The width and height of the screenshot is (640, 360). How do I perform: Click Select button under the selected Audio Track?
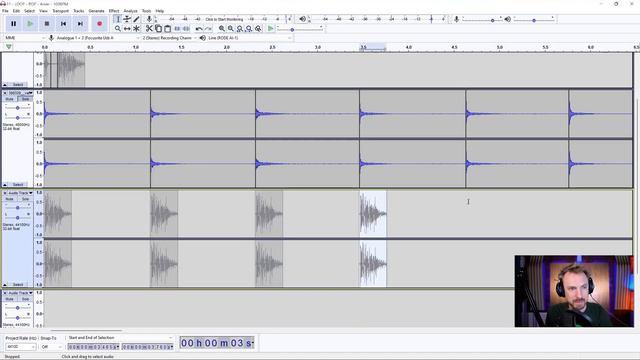[x=18, y=284]
